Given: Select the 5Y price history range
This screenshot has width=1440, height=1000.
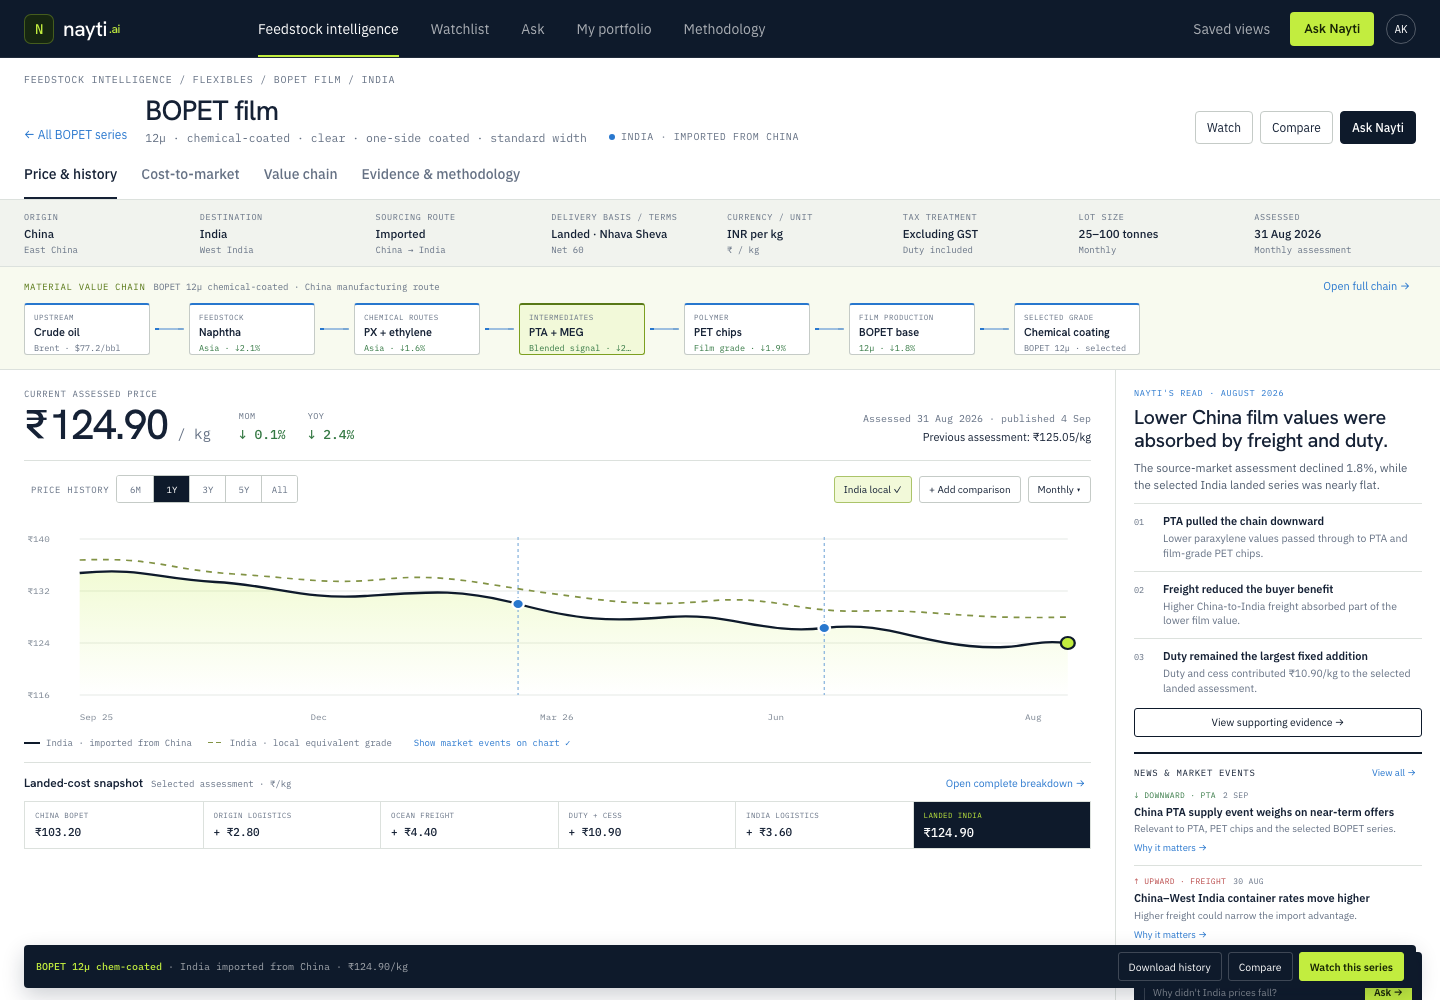Looking at the screenshot, I should 244,490.
